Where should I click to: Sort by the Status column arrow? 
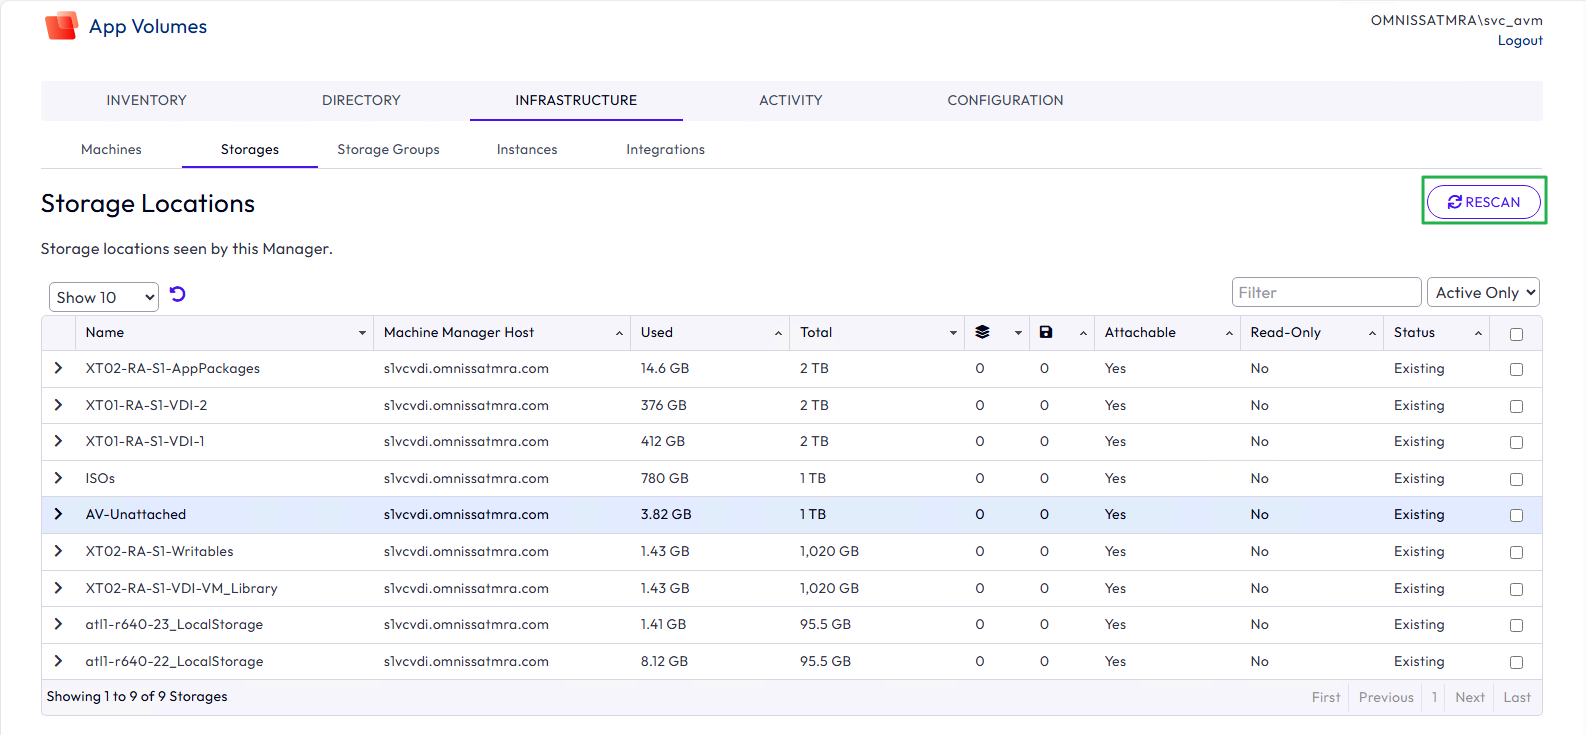pyautogui.click(x=1478, y=333)
